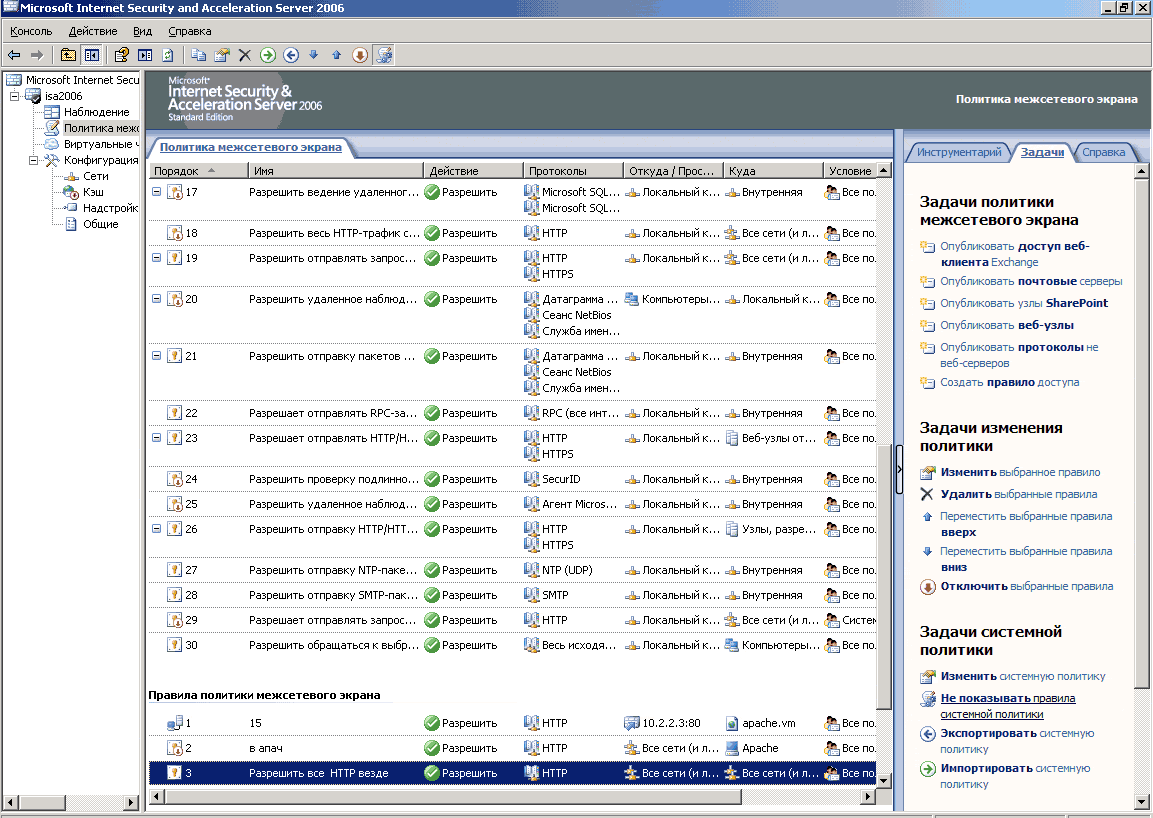The height and width of the screenshot is (818, 1153).
Task: Click Опубликовать веб-узлы link
Action: pos(1007,325)
